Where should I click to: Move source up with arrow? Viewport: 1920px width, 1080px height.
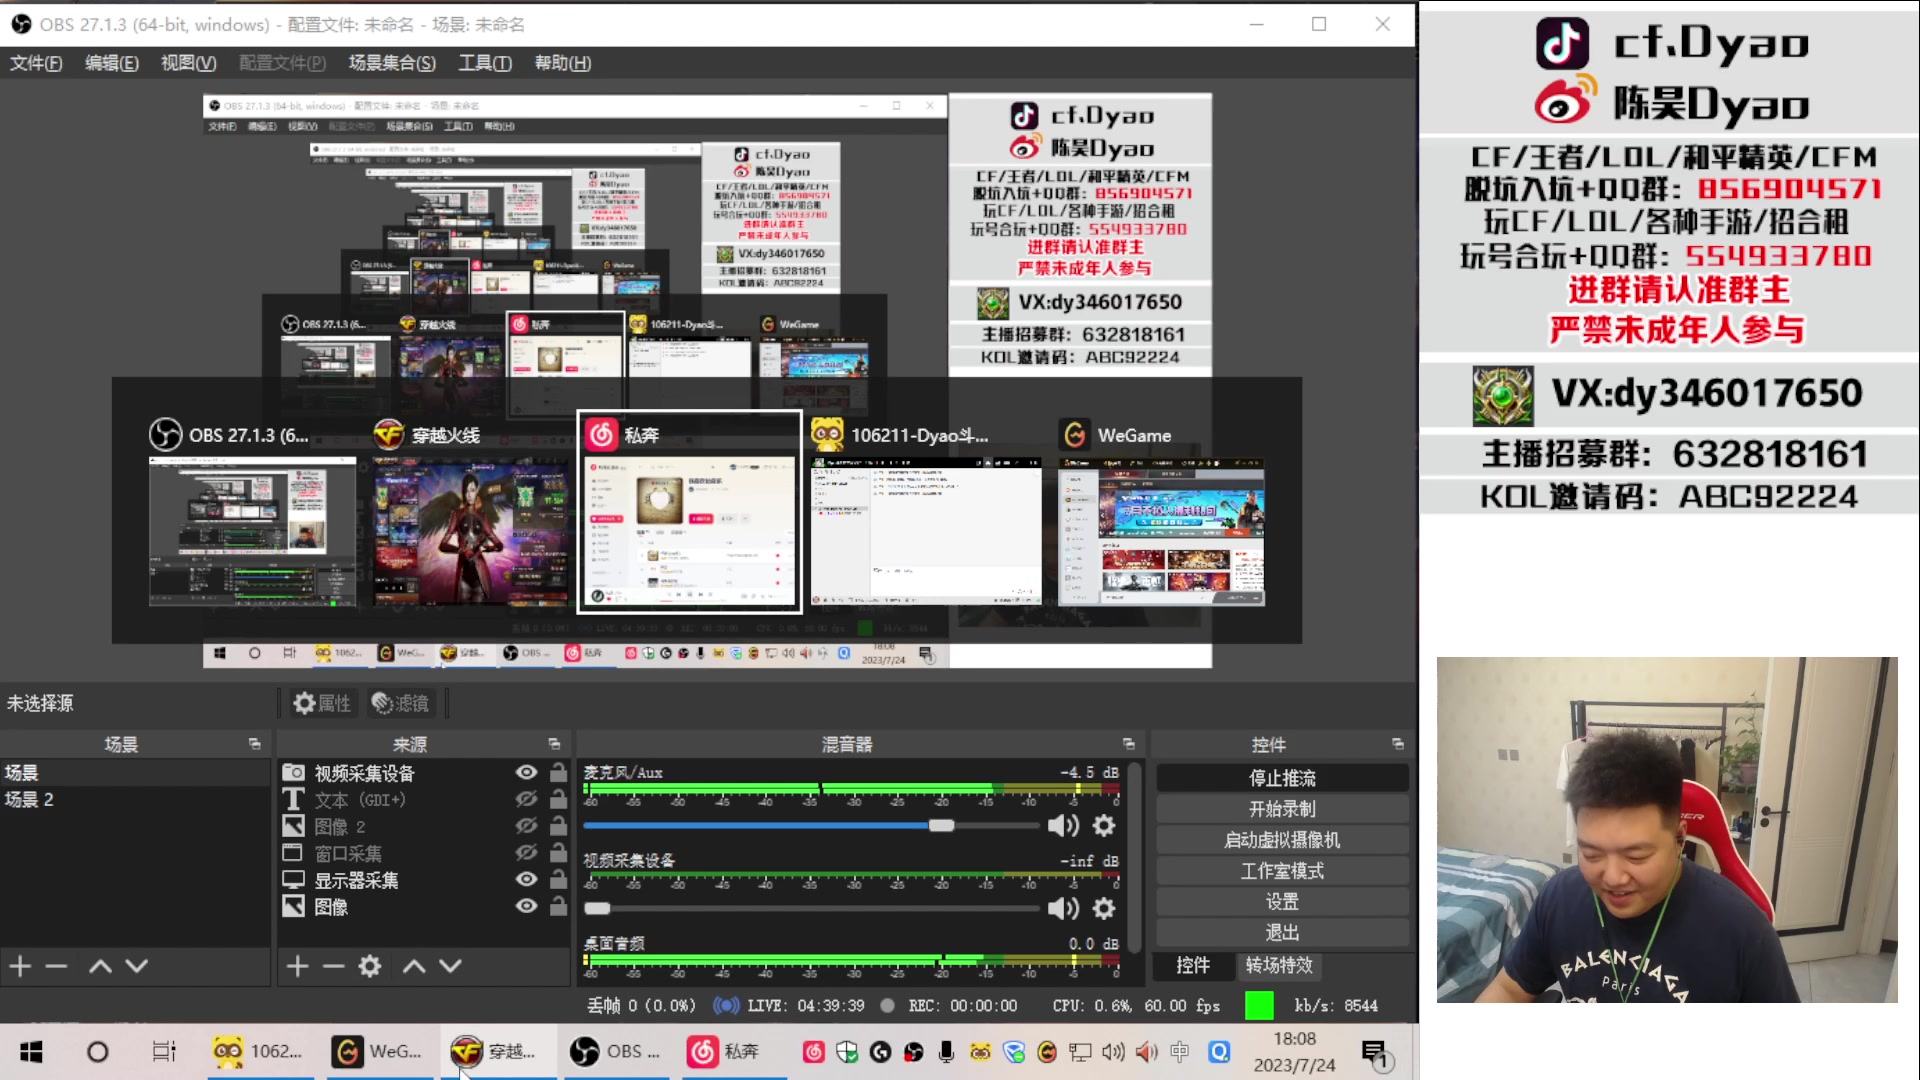[x=414, y=966]
